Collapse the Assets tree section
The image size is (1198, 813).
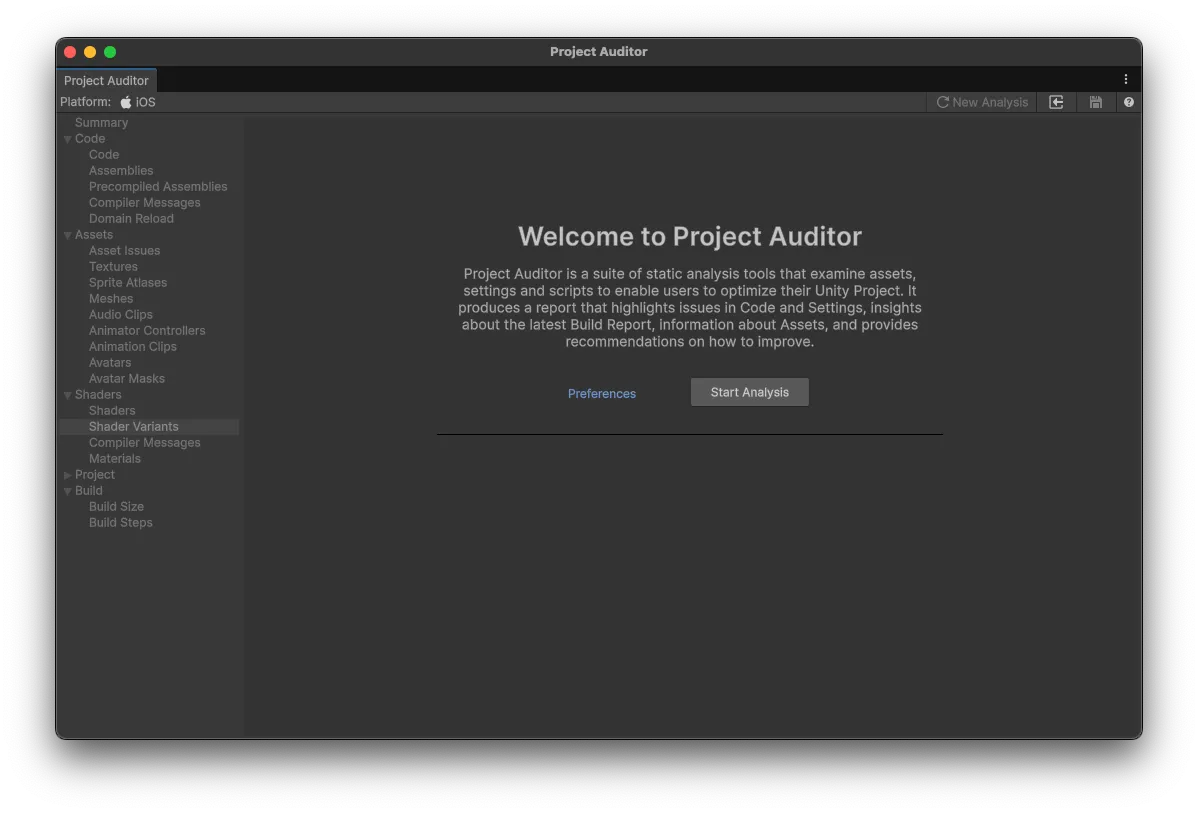[68, 235]
